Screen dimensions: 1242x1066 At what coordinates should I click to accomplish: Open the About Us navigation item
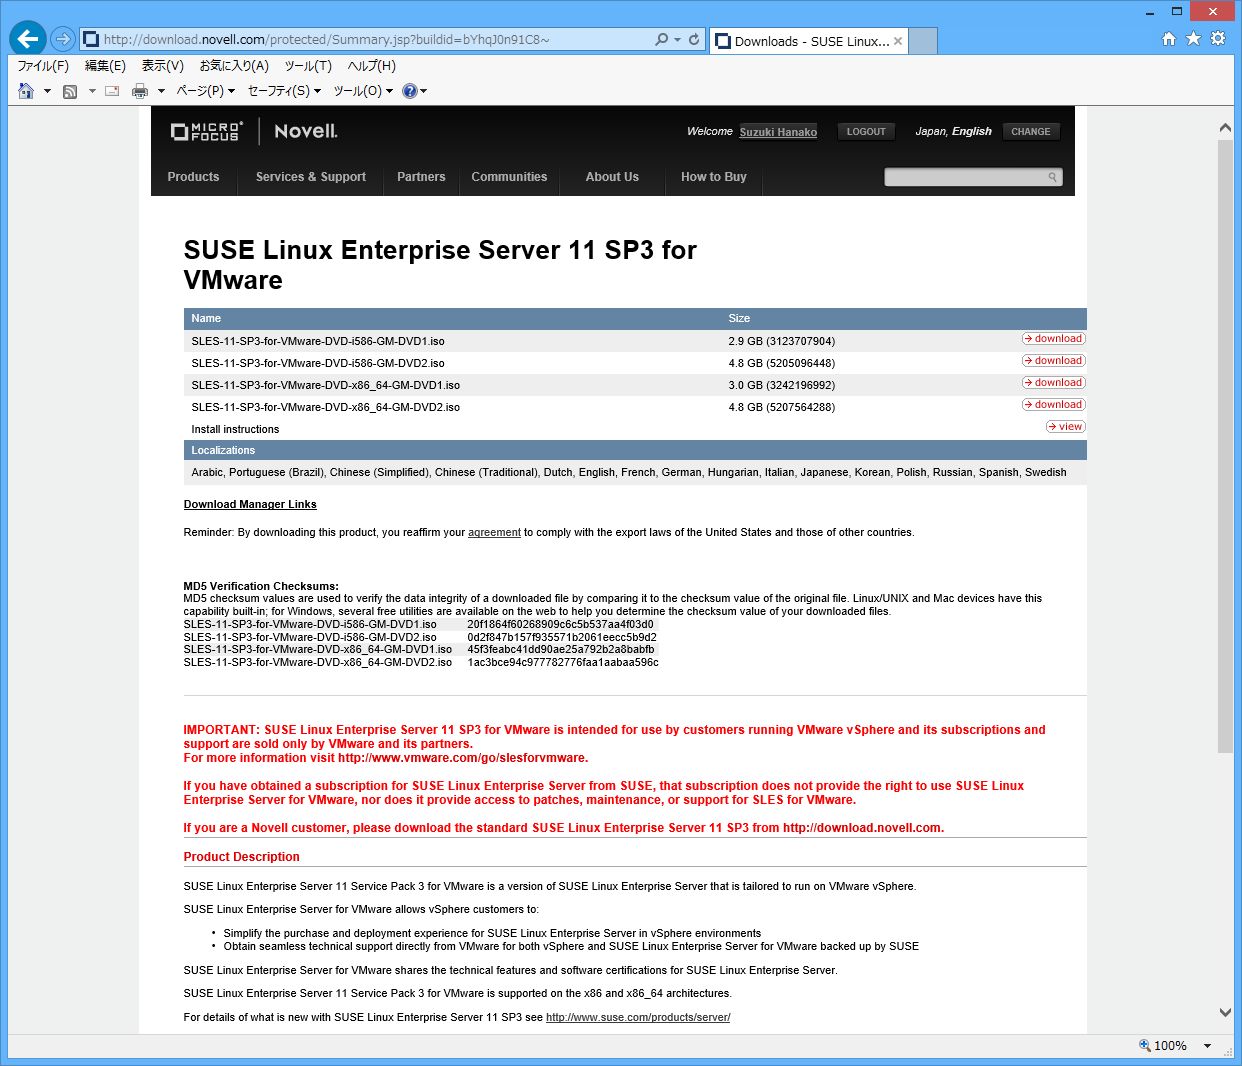(x=612, y=177)
